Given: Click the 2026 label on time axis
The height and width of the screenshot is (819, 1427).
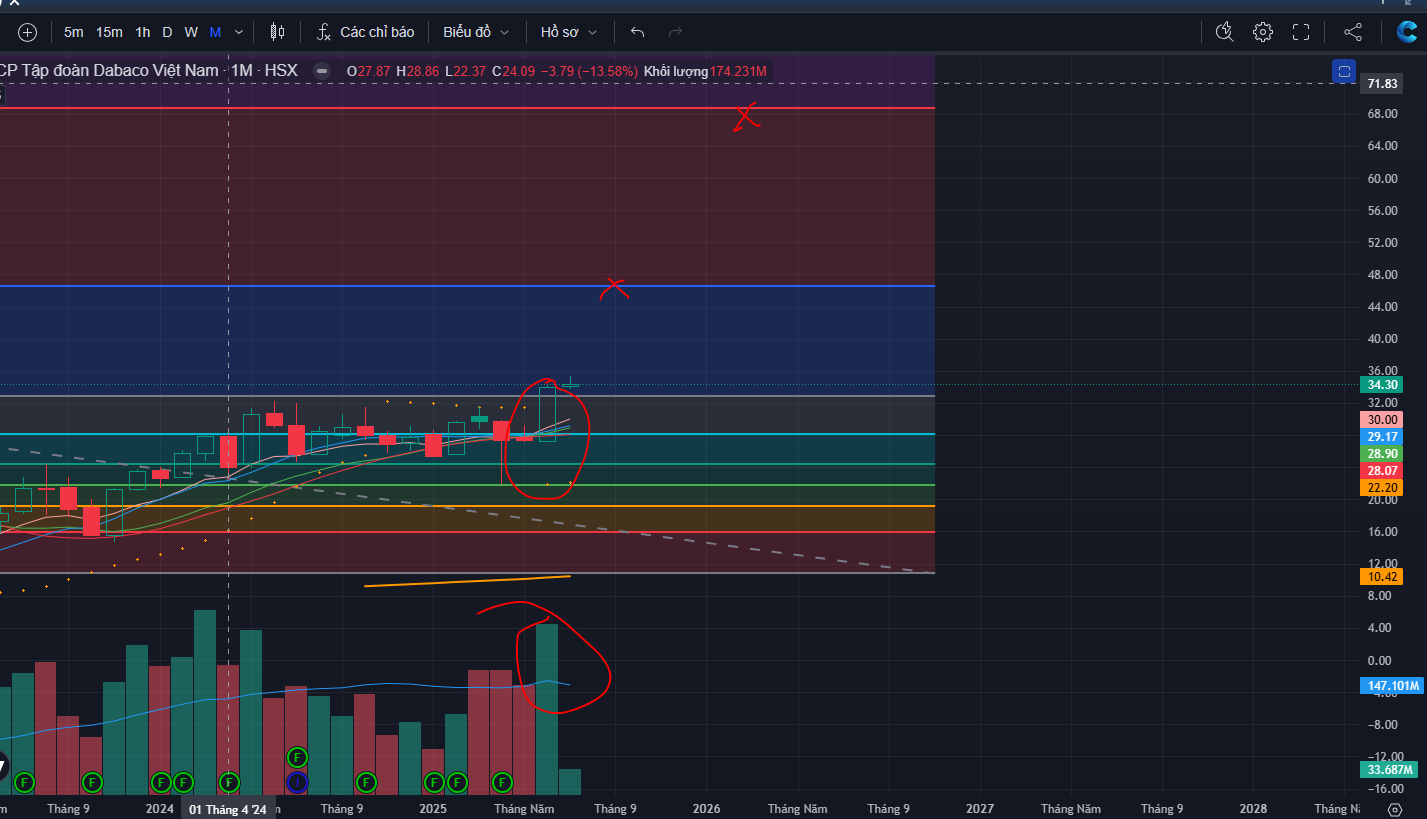Looking at the screenshot, I should point(706,809).
